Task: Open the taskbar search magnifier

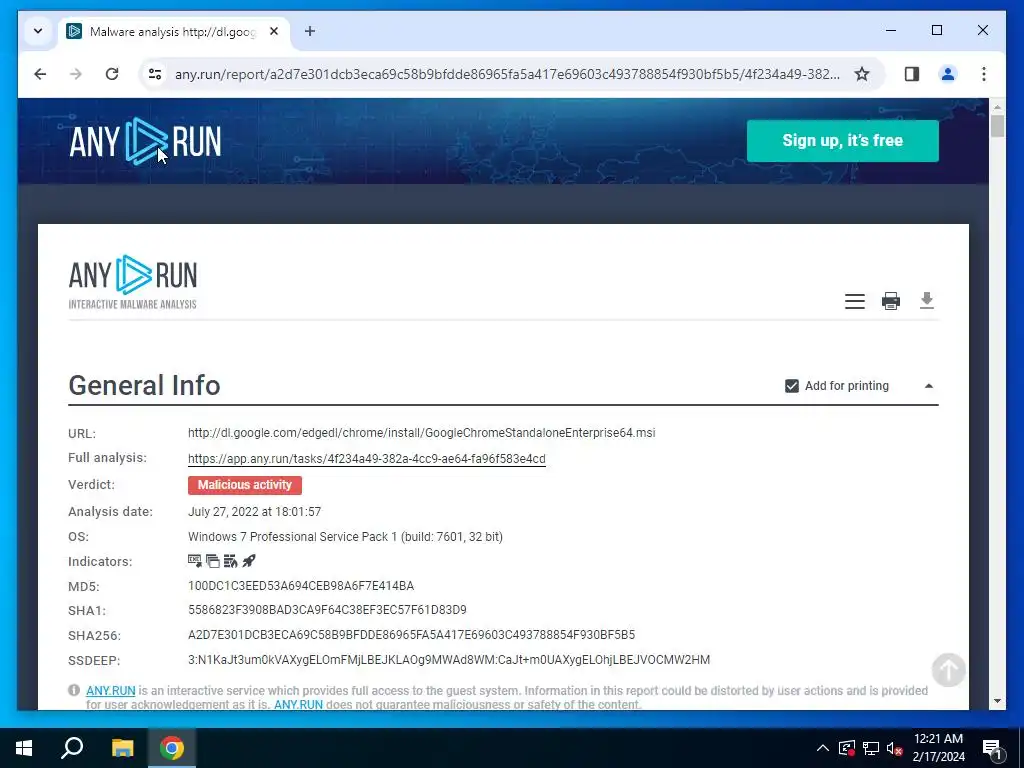Action: [x=72, y=748]
